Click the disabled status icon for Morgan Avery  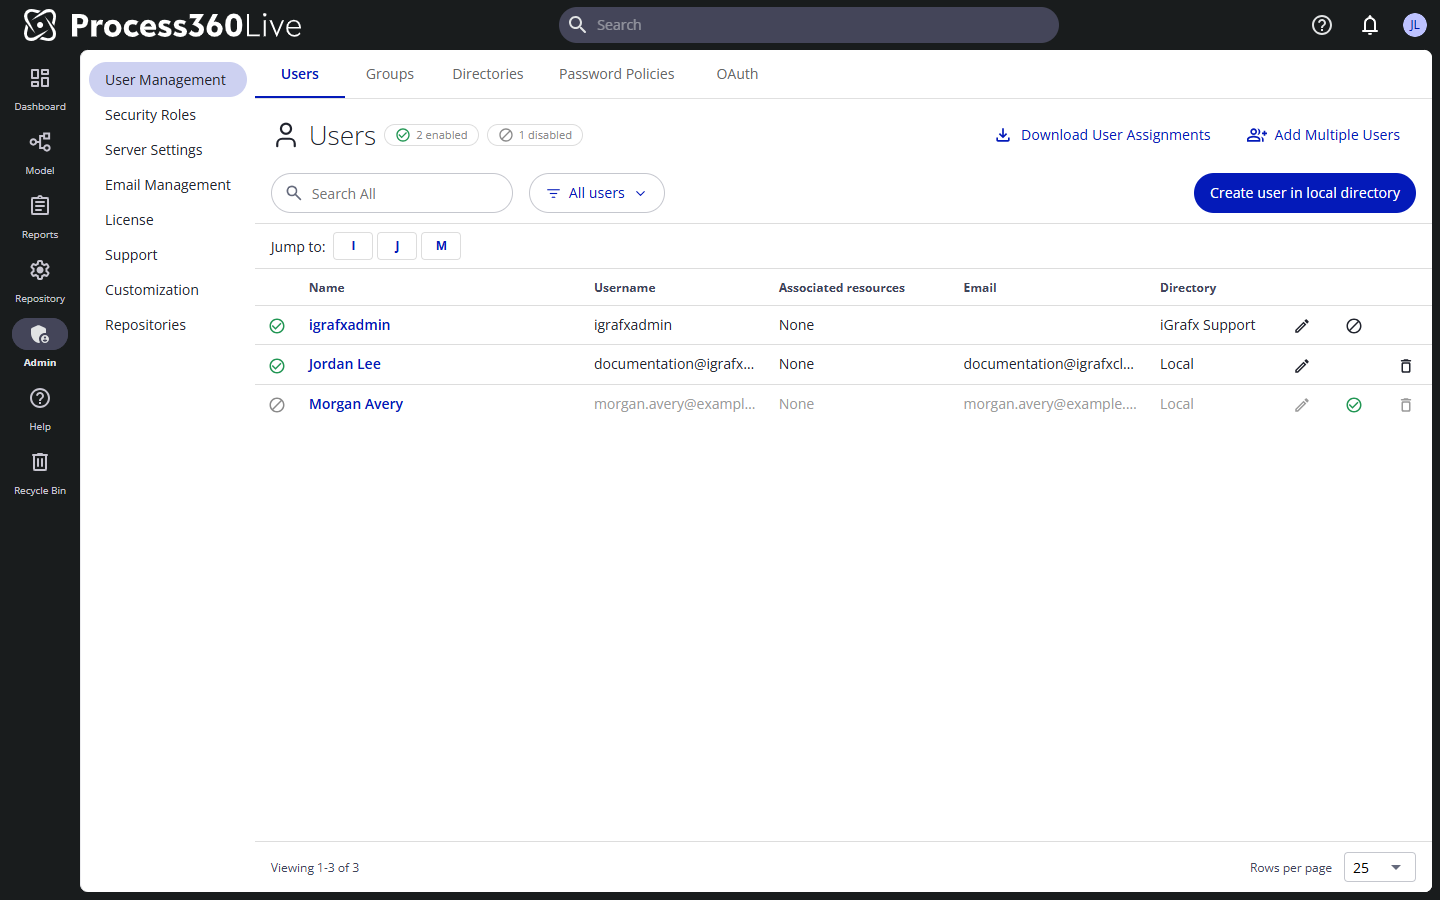277,405
